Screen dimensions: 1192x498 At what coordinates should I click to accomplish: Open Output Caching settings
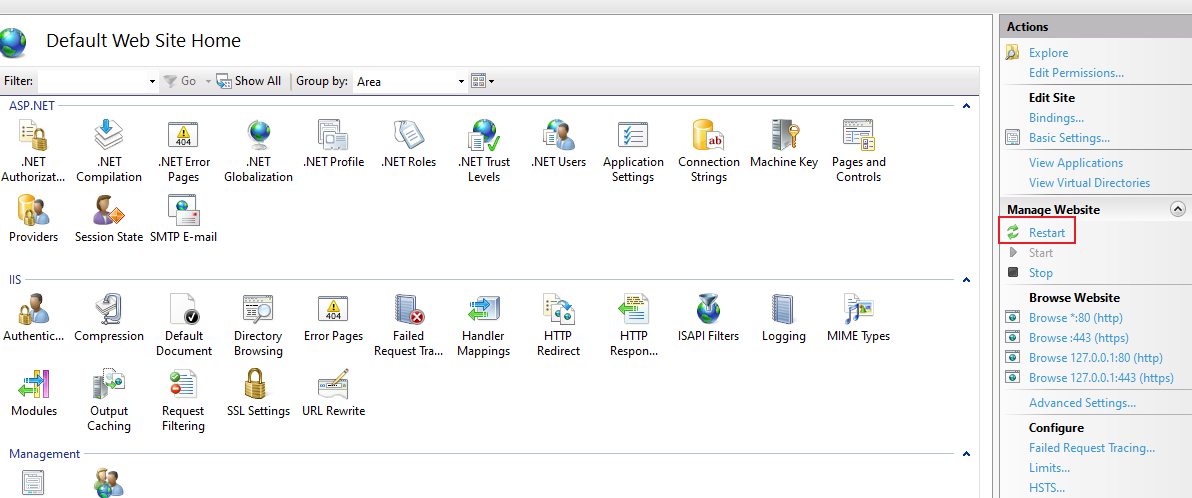tap(109, 401)
